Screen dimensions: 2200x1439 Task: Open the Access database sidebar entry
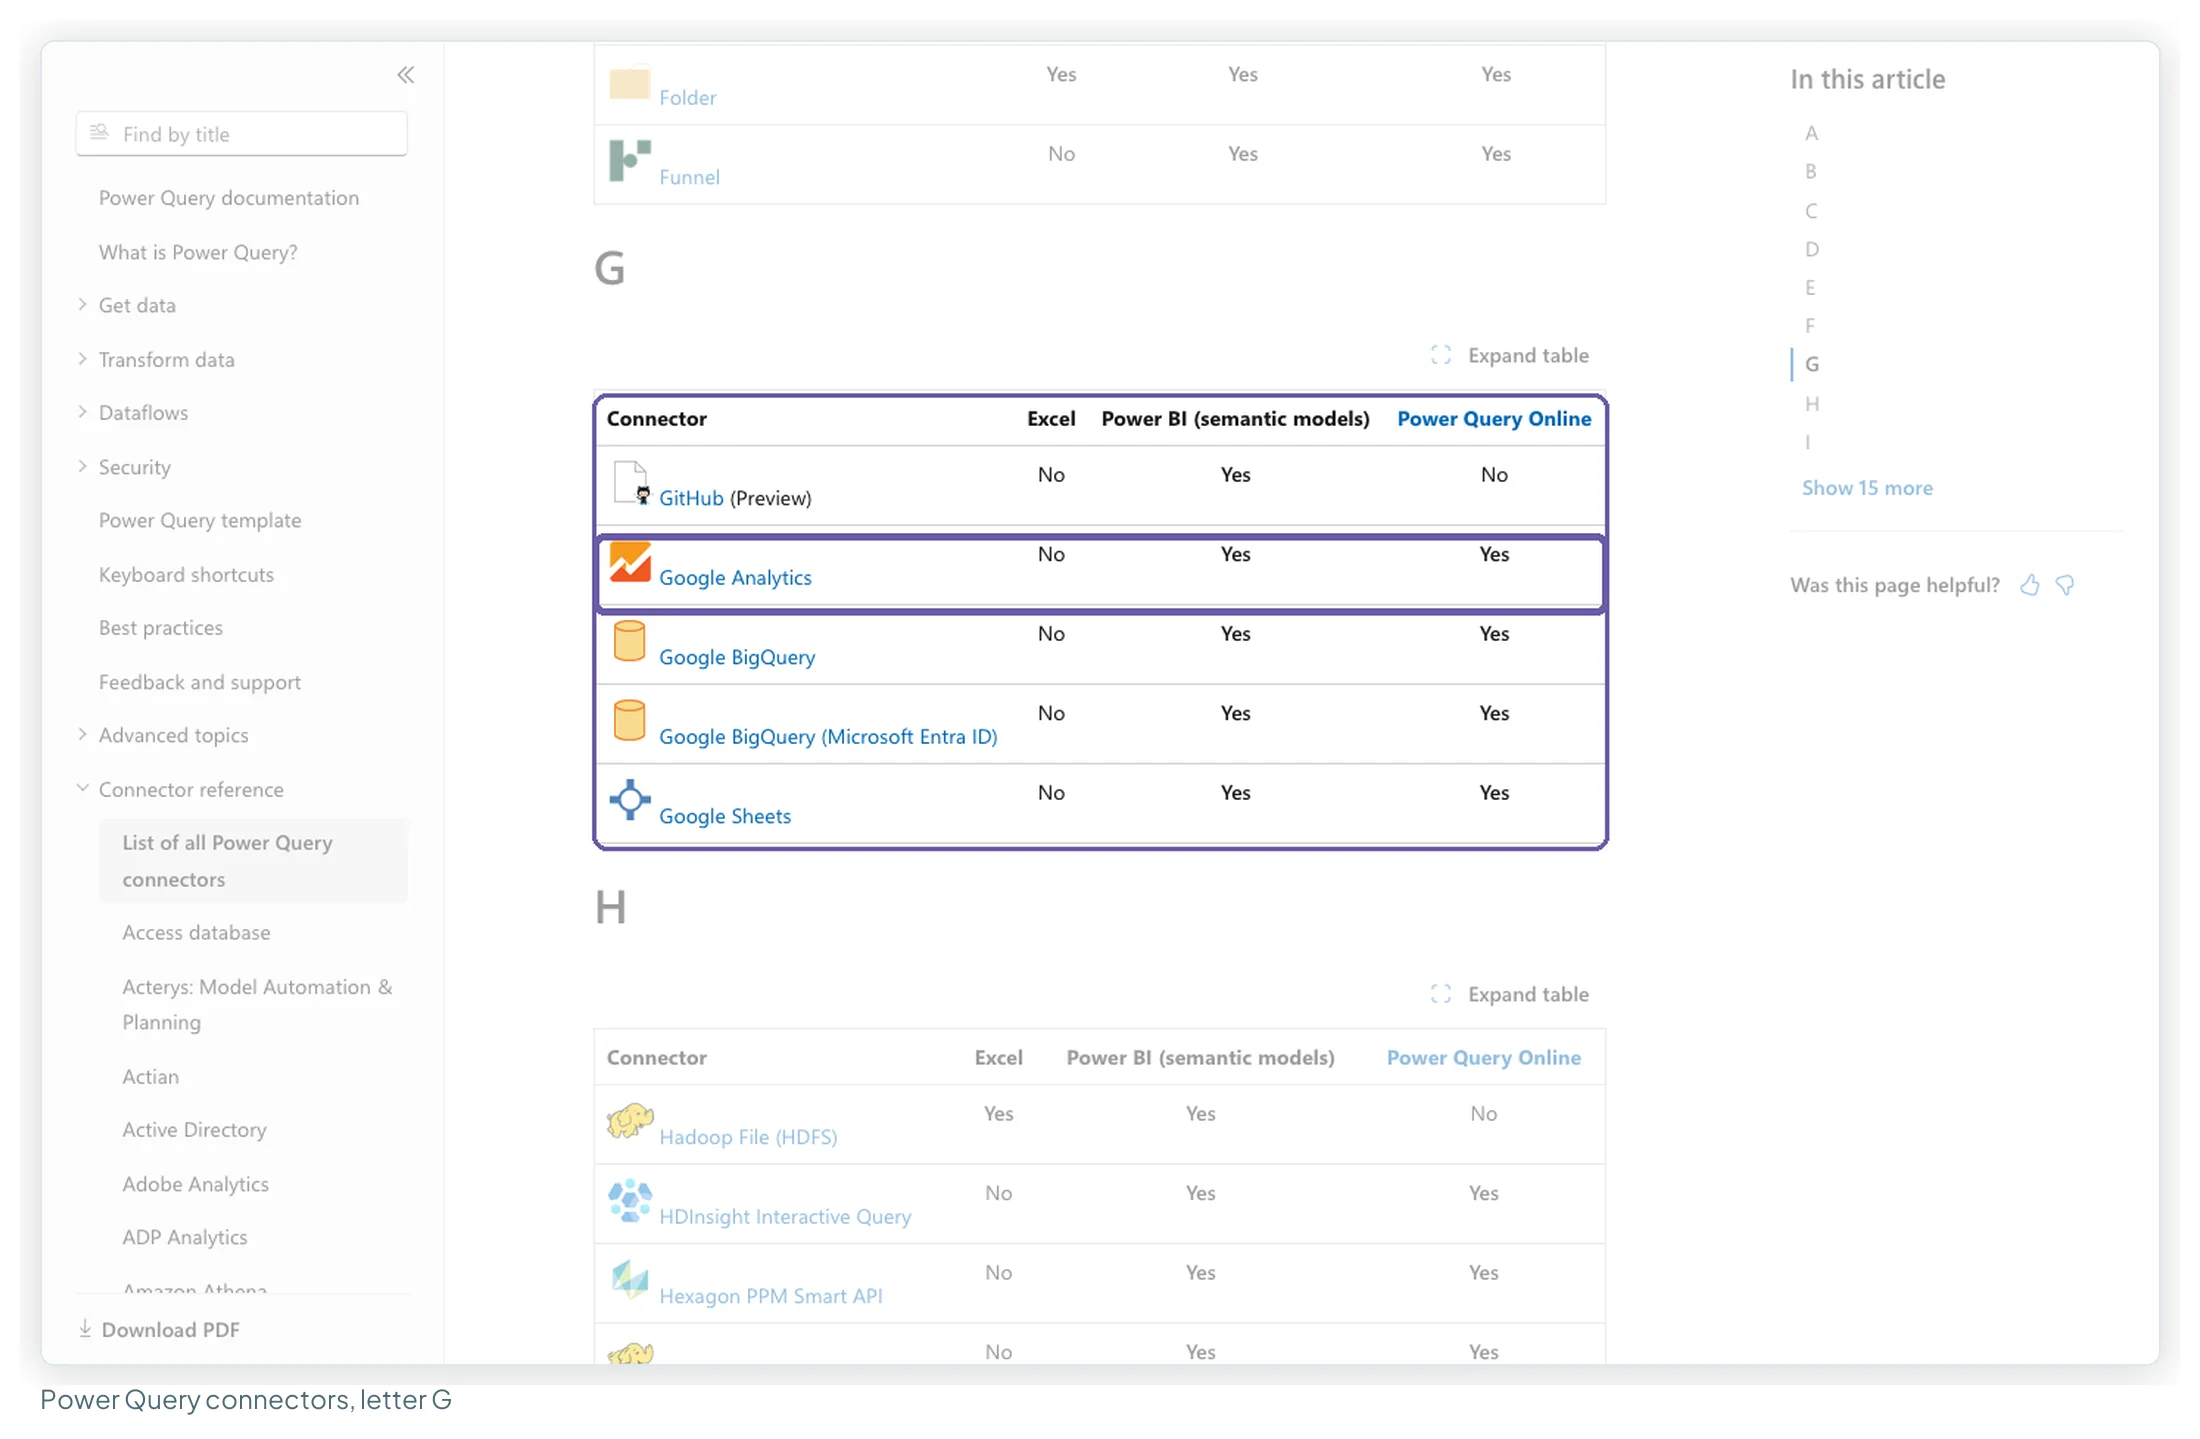pyautogui.click(x=196, y=932)
